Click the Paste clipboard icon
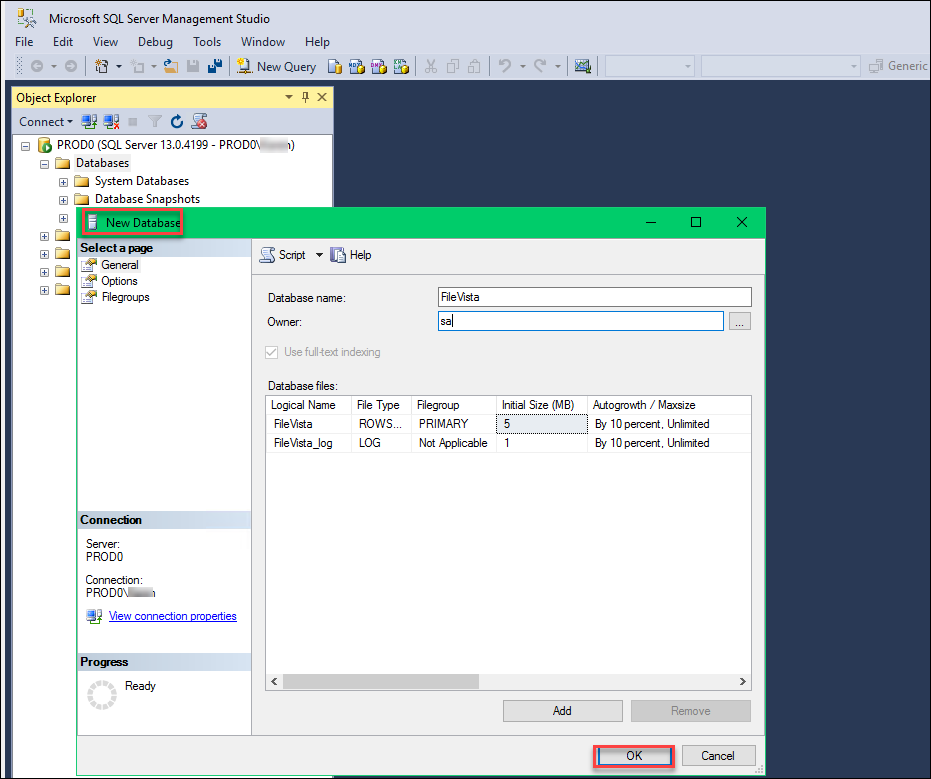 click(x=474, y=66)
